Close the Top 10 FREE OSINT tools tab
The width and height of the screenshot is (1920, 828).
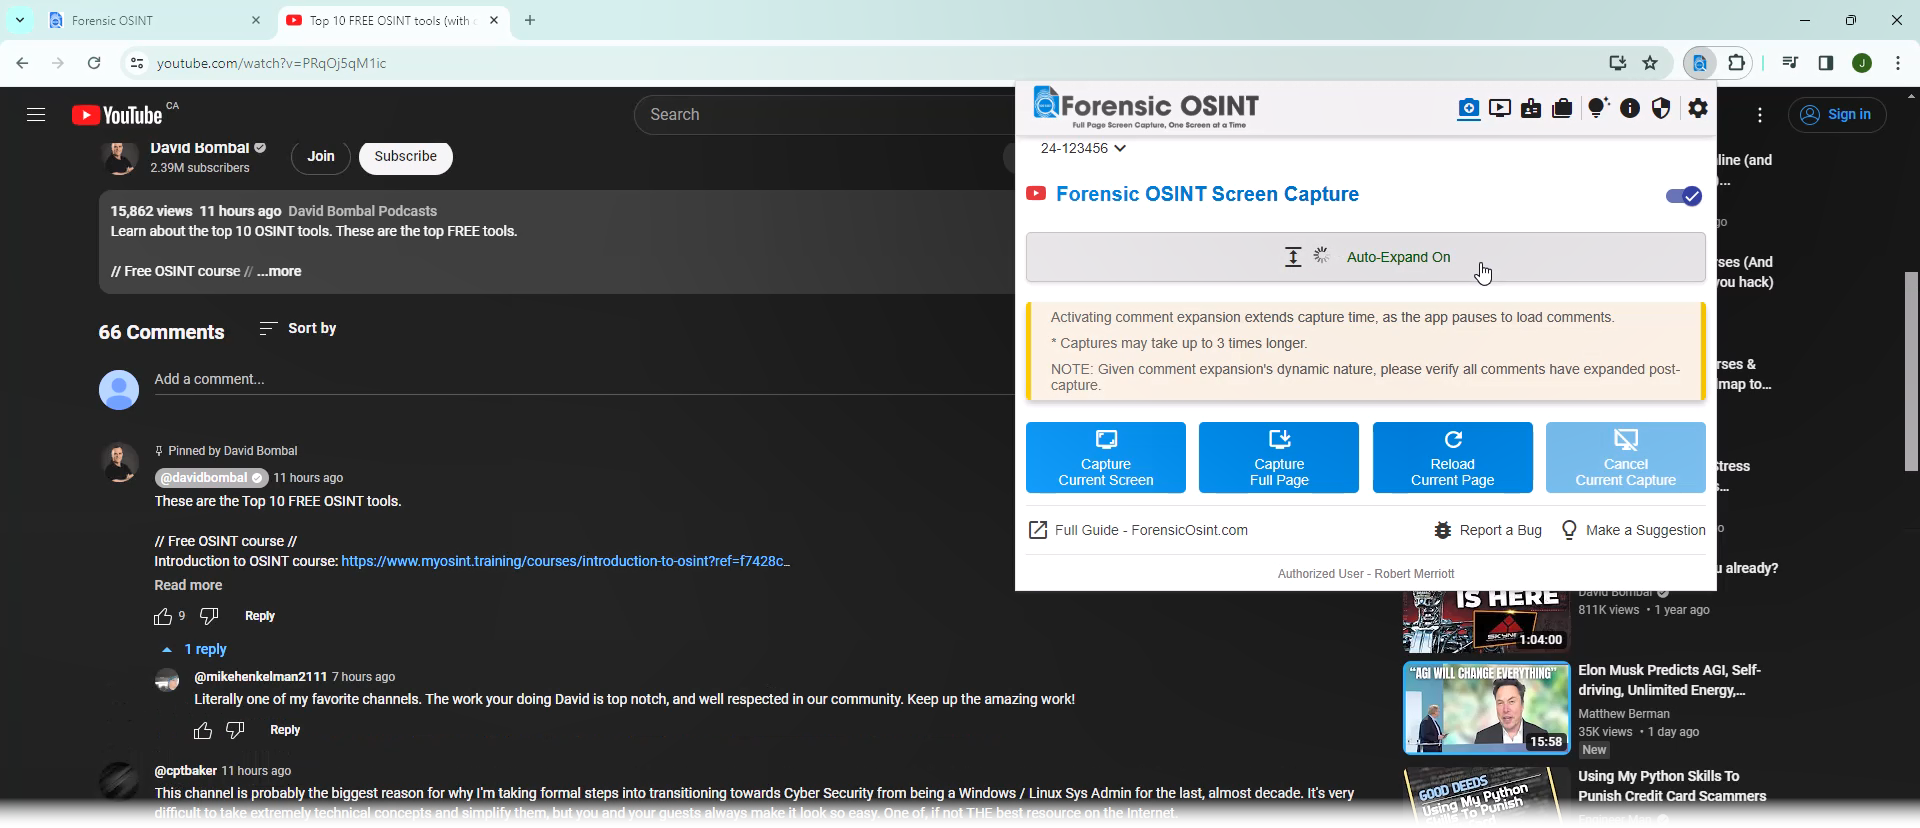[x=494, y=20]
